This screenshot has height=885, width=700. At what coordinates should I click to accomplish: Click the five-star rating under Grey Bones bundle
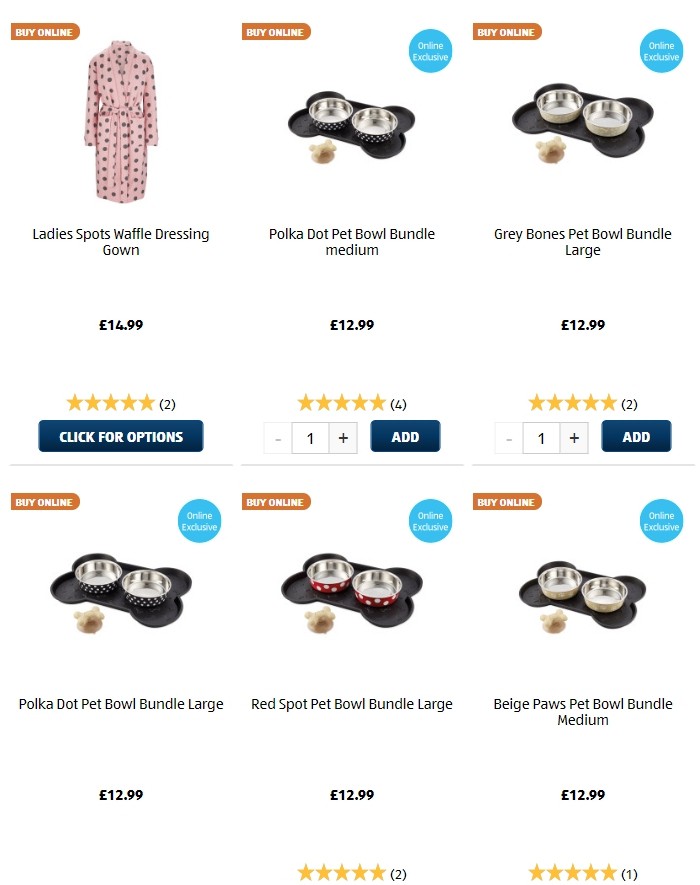tap(573, 403)
